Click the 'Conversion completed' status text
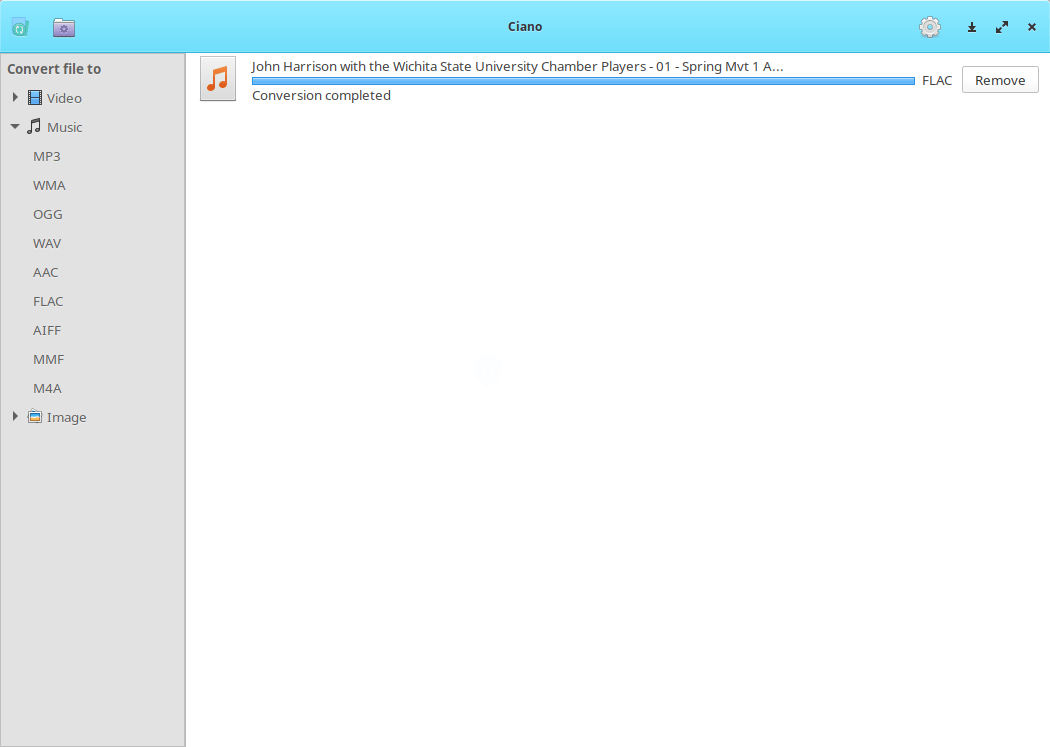The height and width of the screenshot is (747, 1050). click(321, 96)
